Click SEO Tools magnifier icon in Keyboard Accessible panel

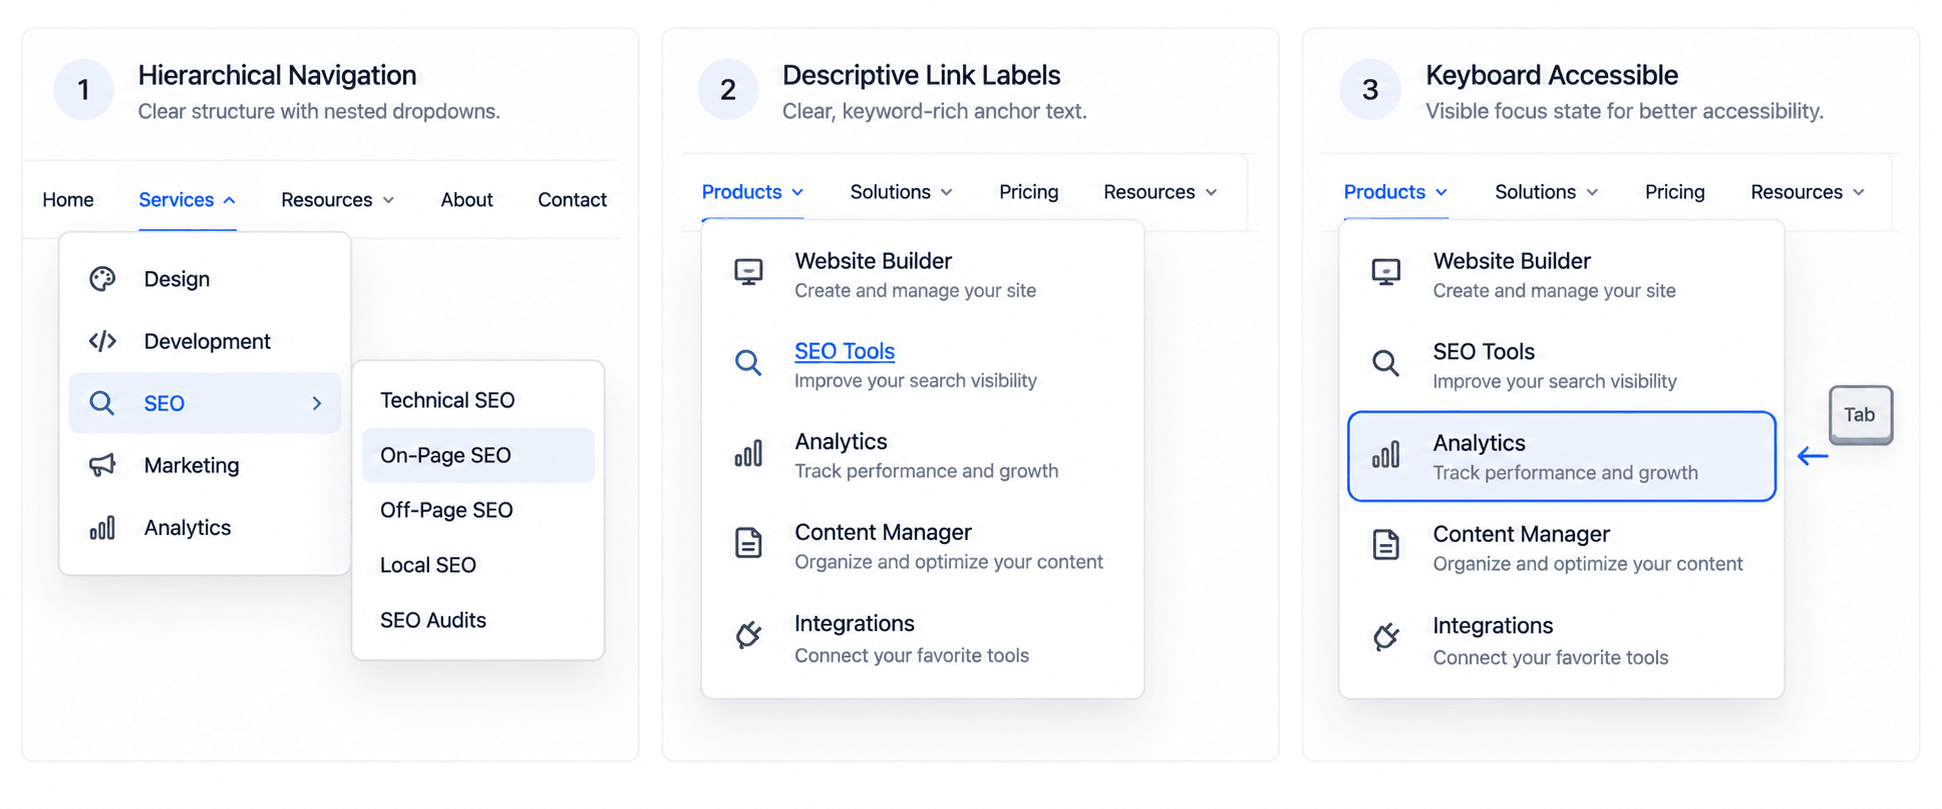pyautogui.click(x=1386, y=363)
